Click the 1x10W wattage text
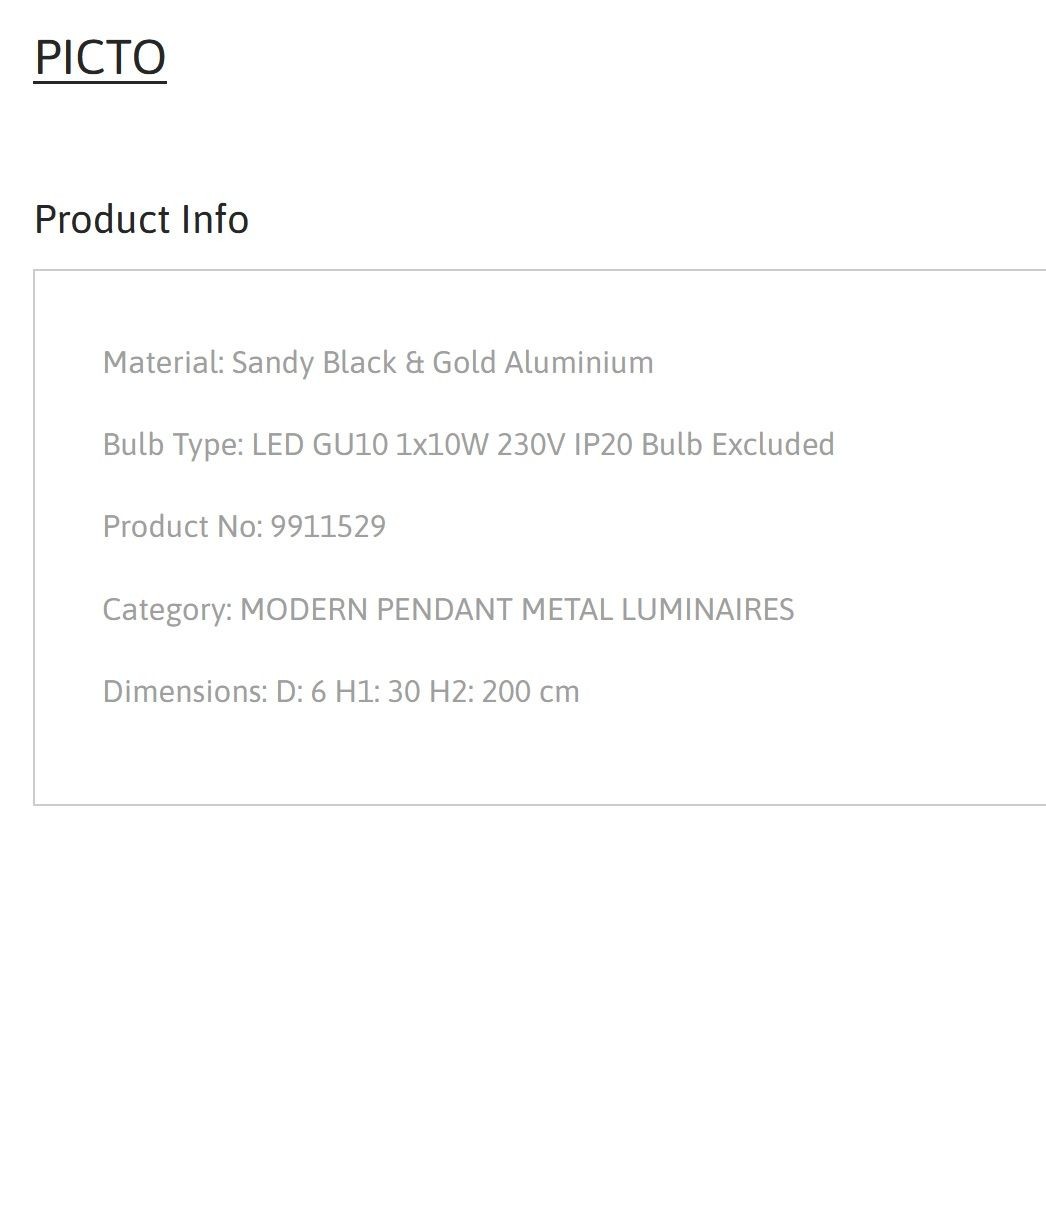This screenshot has height=1214, width=1046. [x=442, y=445]
